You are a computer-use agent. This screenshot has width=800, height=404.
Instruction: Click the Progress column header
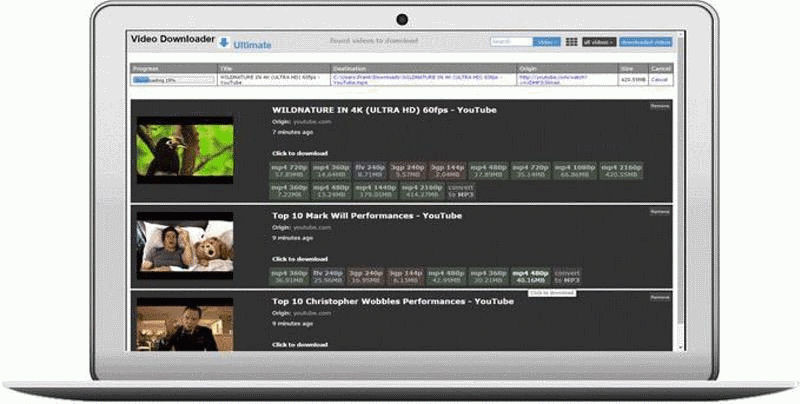pos(174,68)
